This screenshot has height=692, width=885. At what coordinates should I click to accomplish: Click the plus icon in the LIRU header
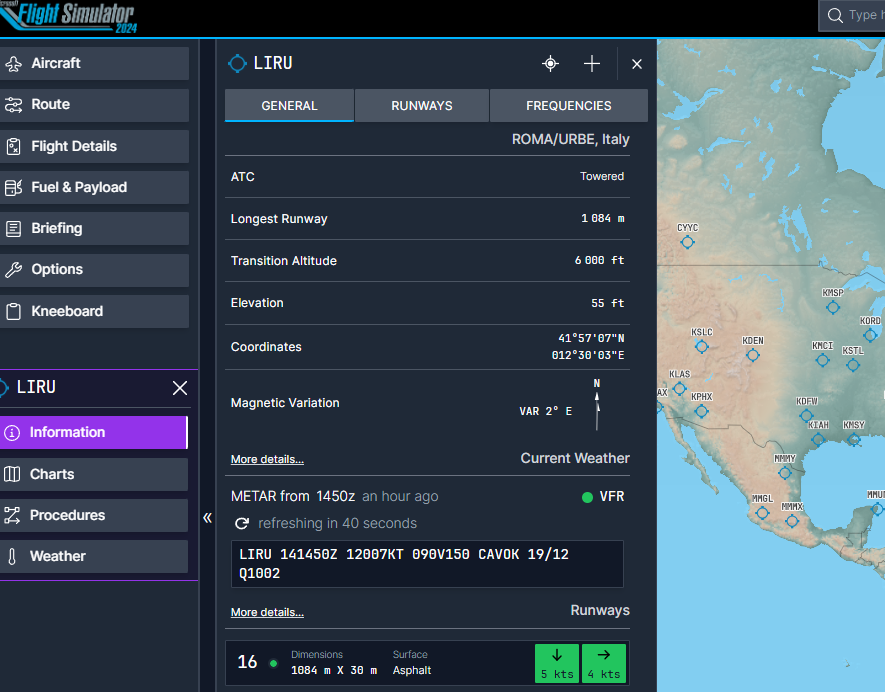591,63
